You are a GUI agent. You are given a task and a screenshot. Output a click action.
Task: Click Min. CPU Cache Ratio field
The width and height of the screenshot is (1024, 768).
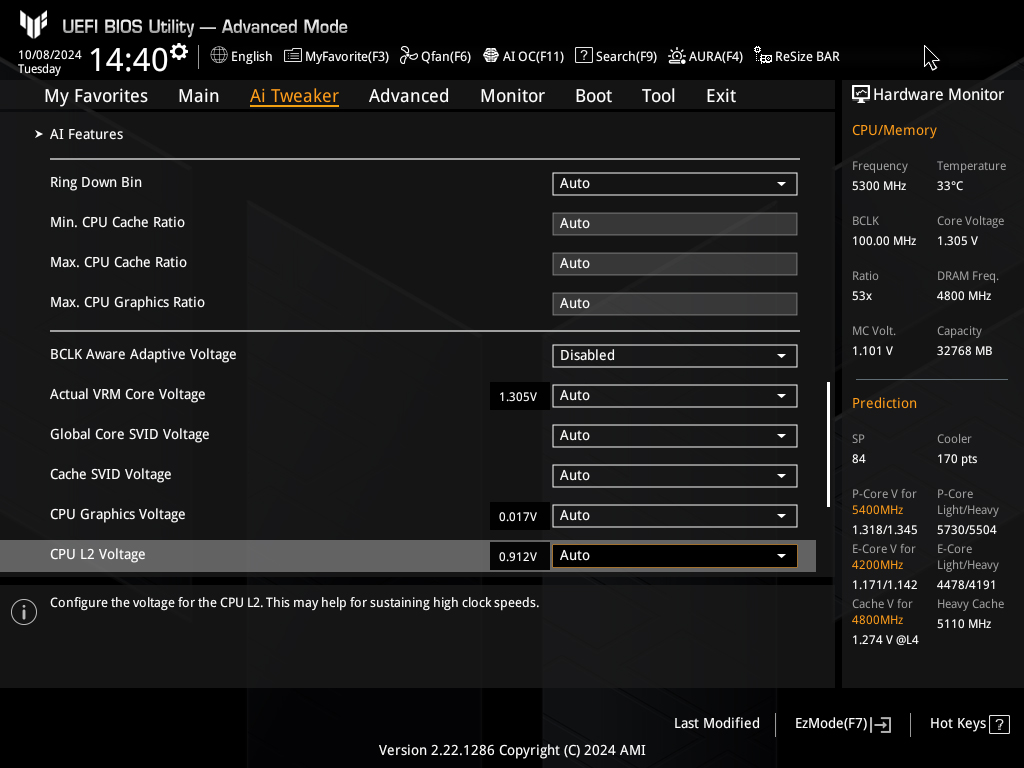pos(675,223)
